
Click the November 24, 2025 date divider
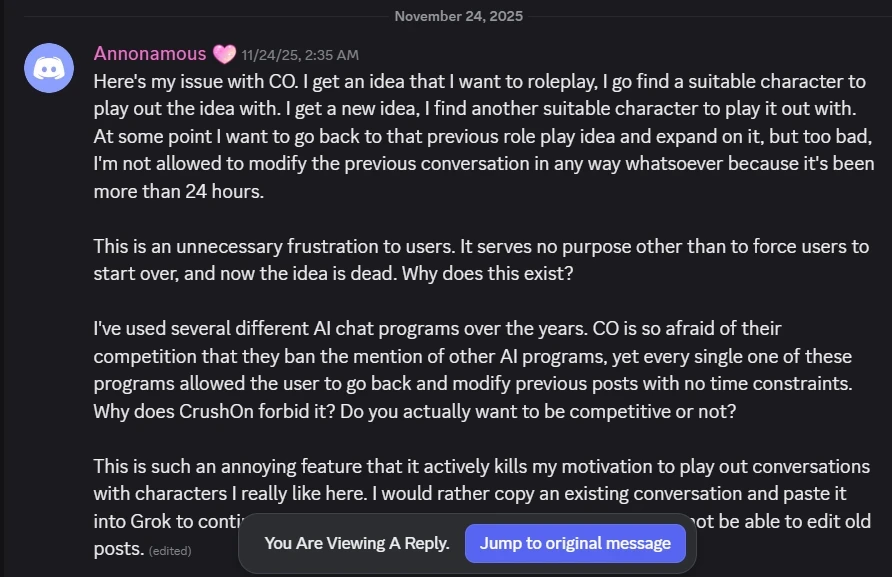pos(458,16)
